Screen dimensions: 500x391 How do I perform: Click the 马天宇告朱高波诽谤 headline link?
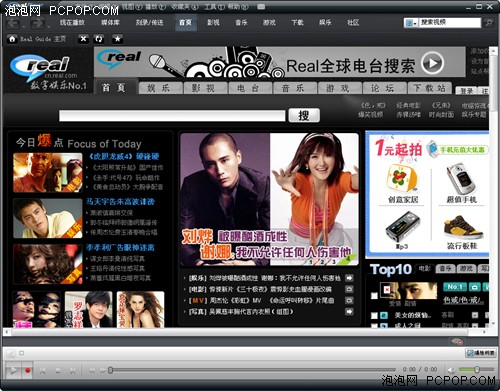pyautogui.click(x=120, y=202)
